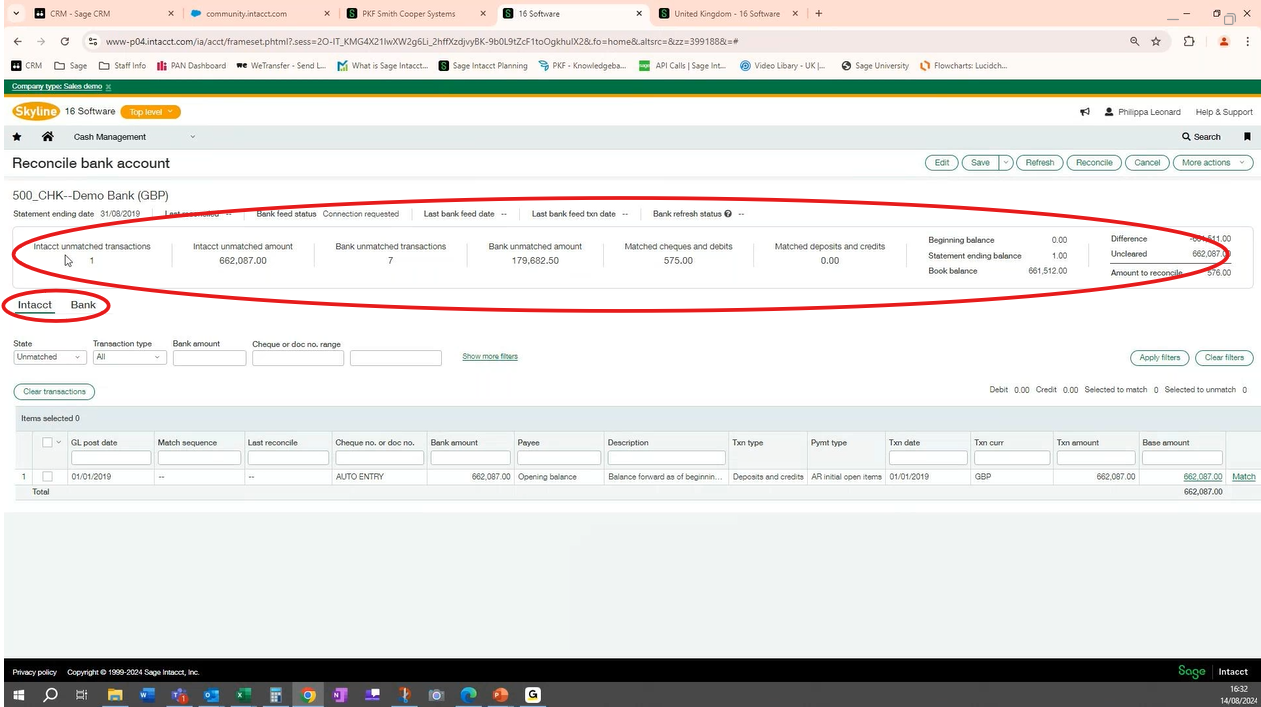1261x707 pixels.
Task: Open the Windows Start menu
Action: coord(20,695)
